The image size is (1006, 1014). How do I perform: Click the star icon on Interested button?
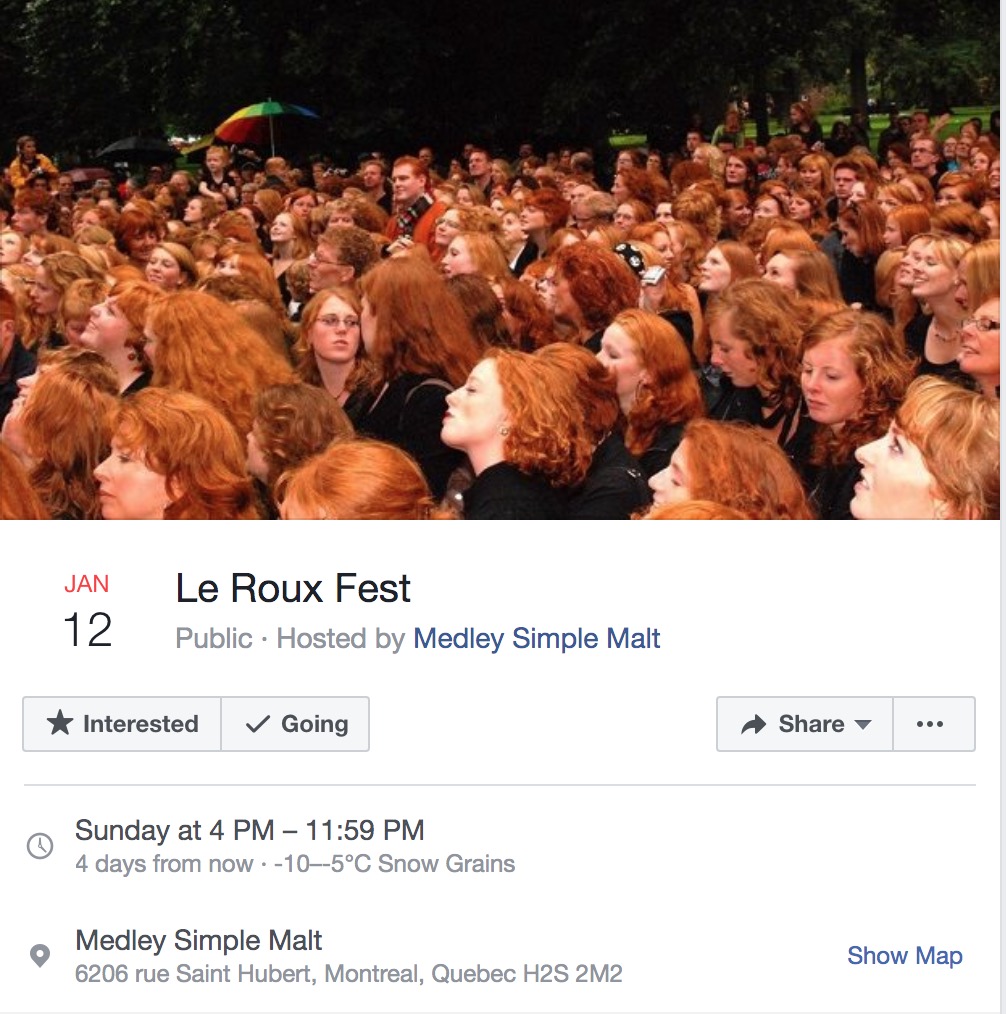click(x=59, y=723)
